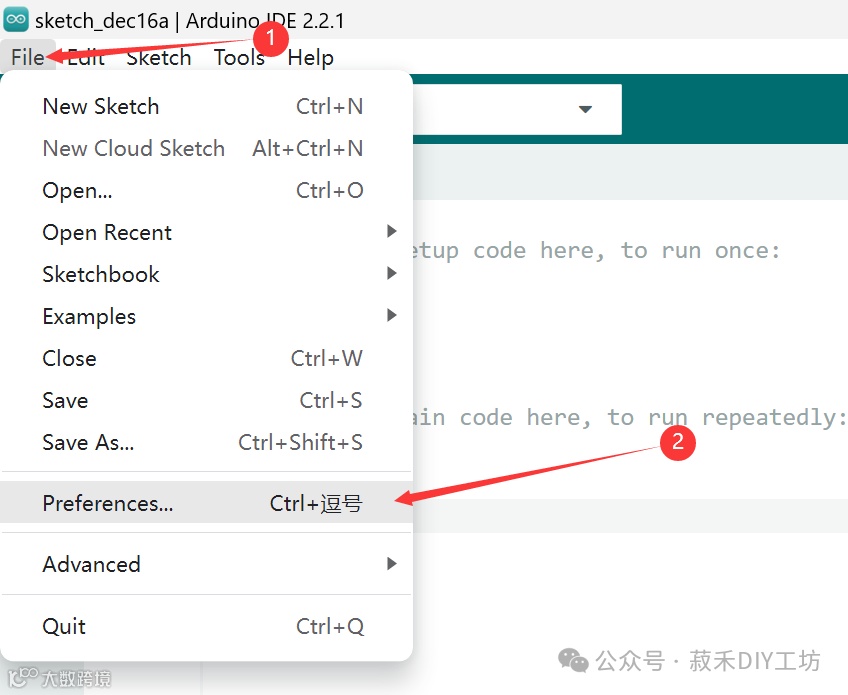Open Preferences... from the File menu
This screenshot has height=695, width=848.
pos(206,502)
